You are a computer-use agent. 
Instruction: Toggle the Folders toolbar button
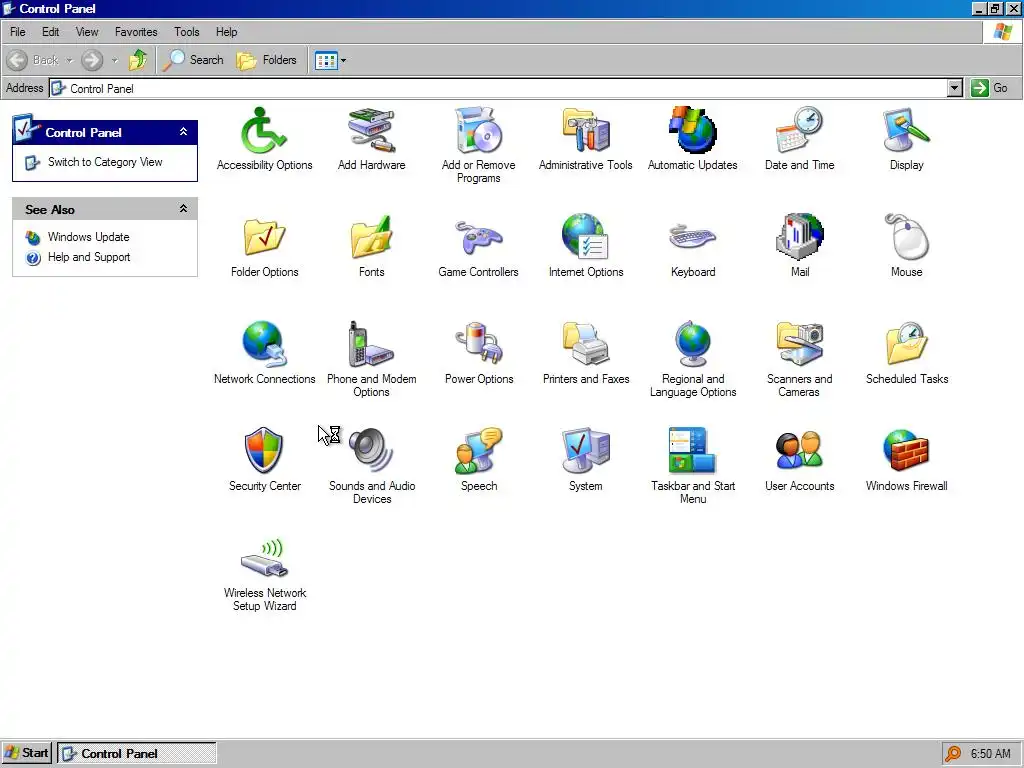click(266, 61)
